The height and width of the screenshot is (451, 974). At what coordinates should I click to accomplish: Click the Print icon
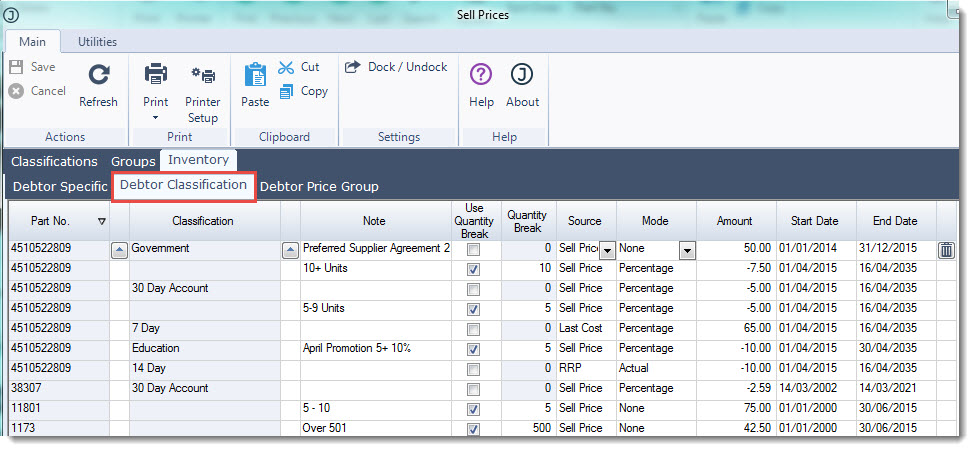(156, 75)
